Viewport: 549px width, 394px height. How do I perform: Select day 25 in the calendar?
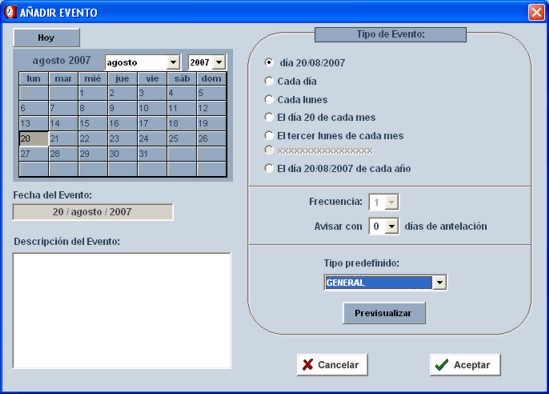(181, 139)
